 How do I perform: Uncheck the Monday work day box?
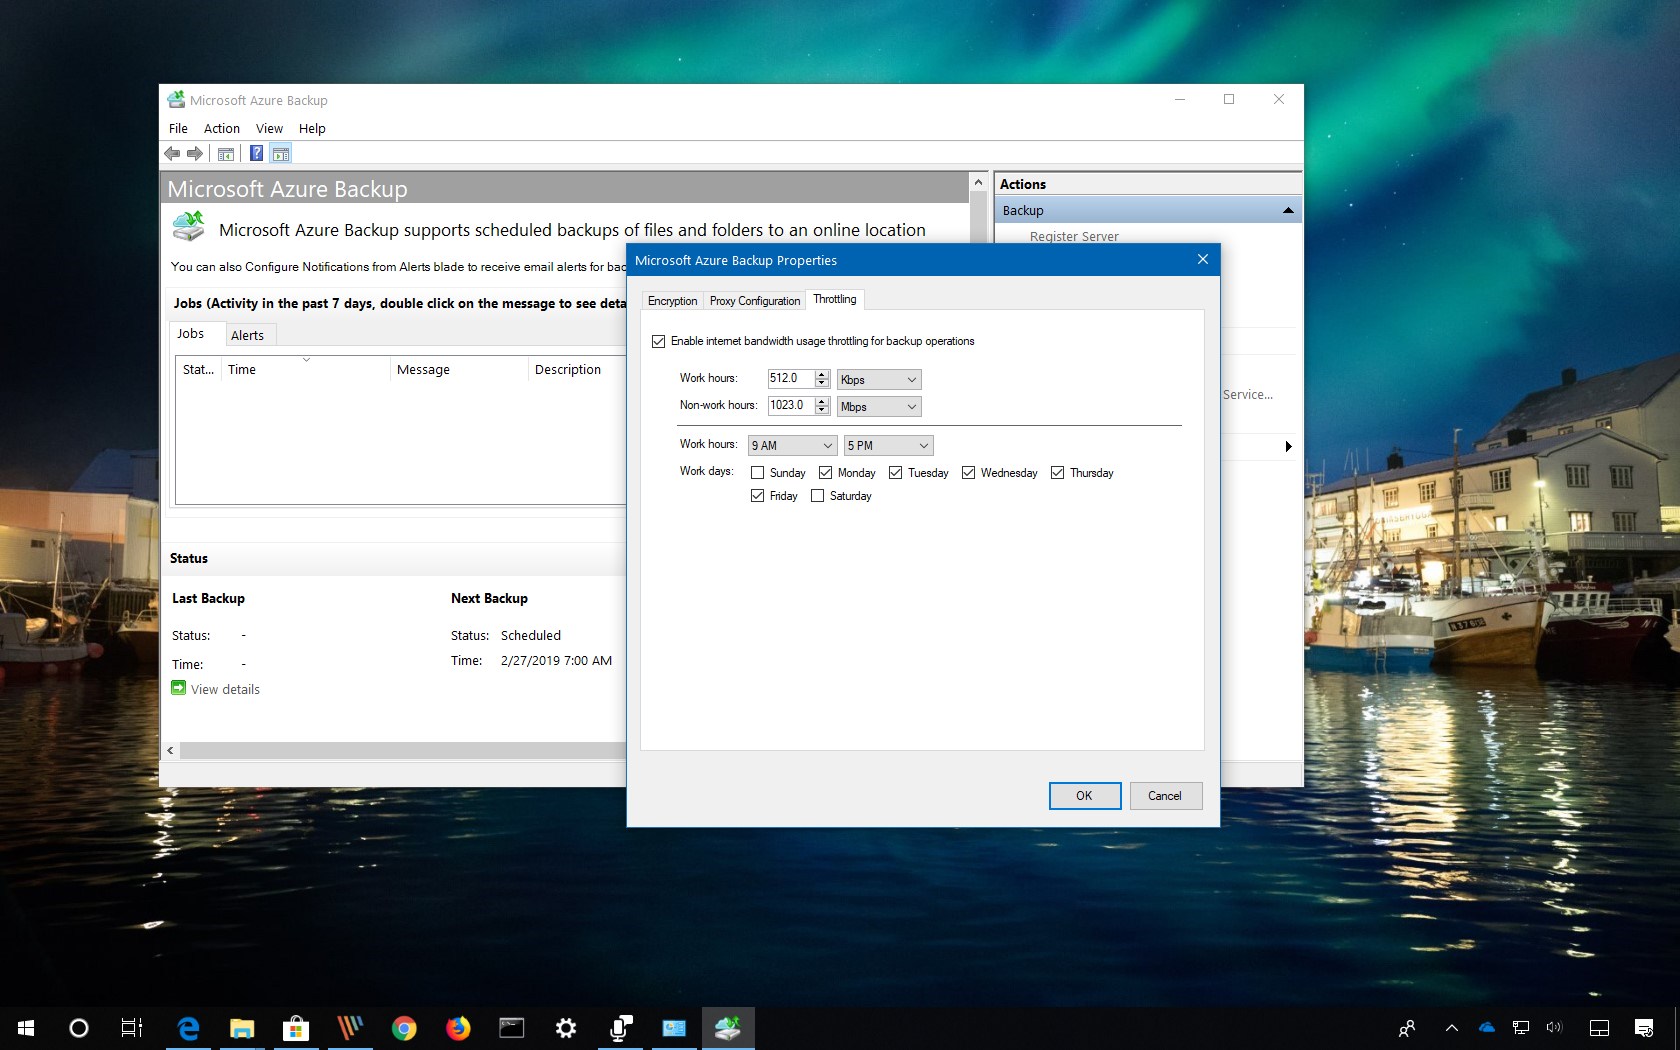pyautogui.click(x=825, y=472)
